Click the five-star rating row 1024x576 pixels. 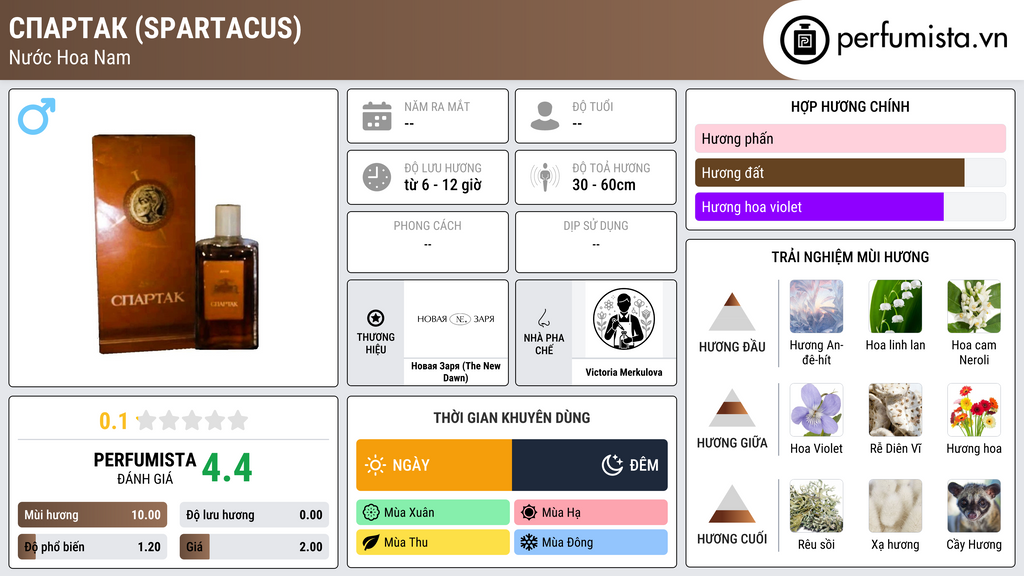(x=192, y=420)
